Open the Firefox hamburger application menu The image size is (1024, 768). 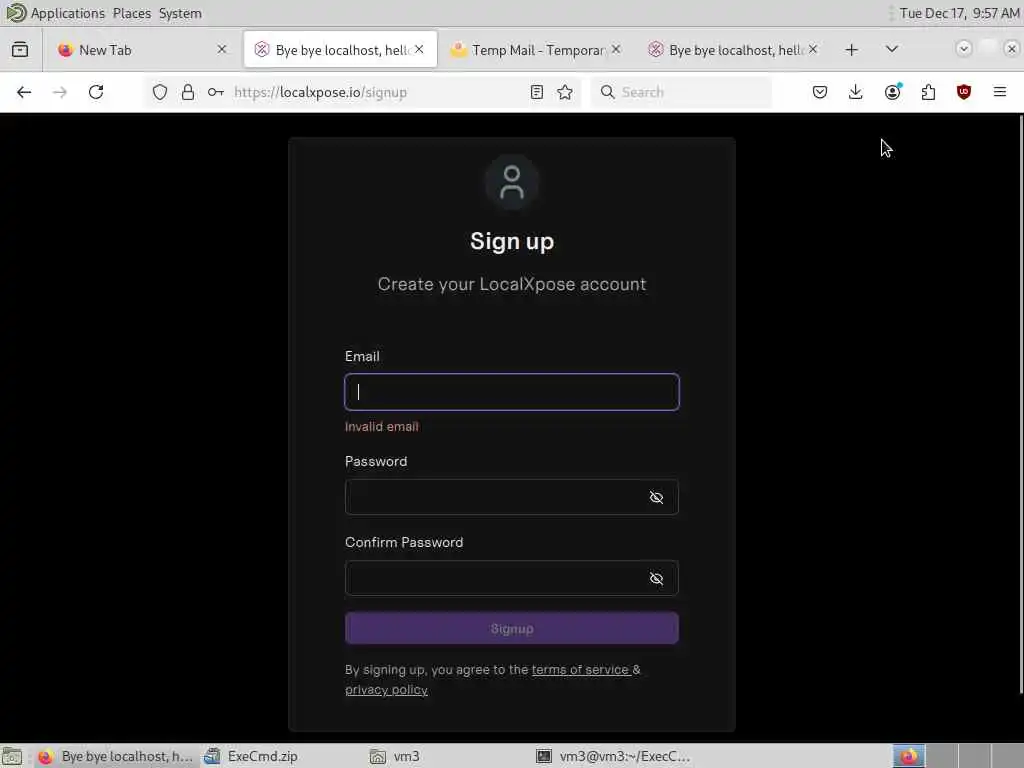(999, 92)
